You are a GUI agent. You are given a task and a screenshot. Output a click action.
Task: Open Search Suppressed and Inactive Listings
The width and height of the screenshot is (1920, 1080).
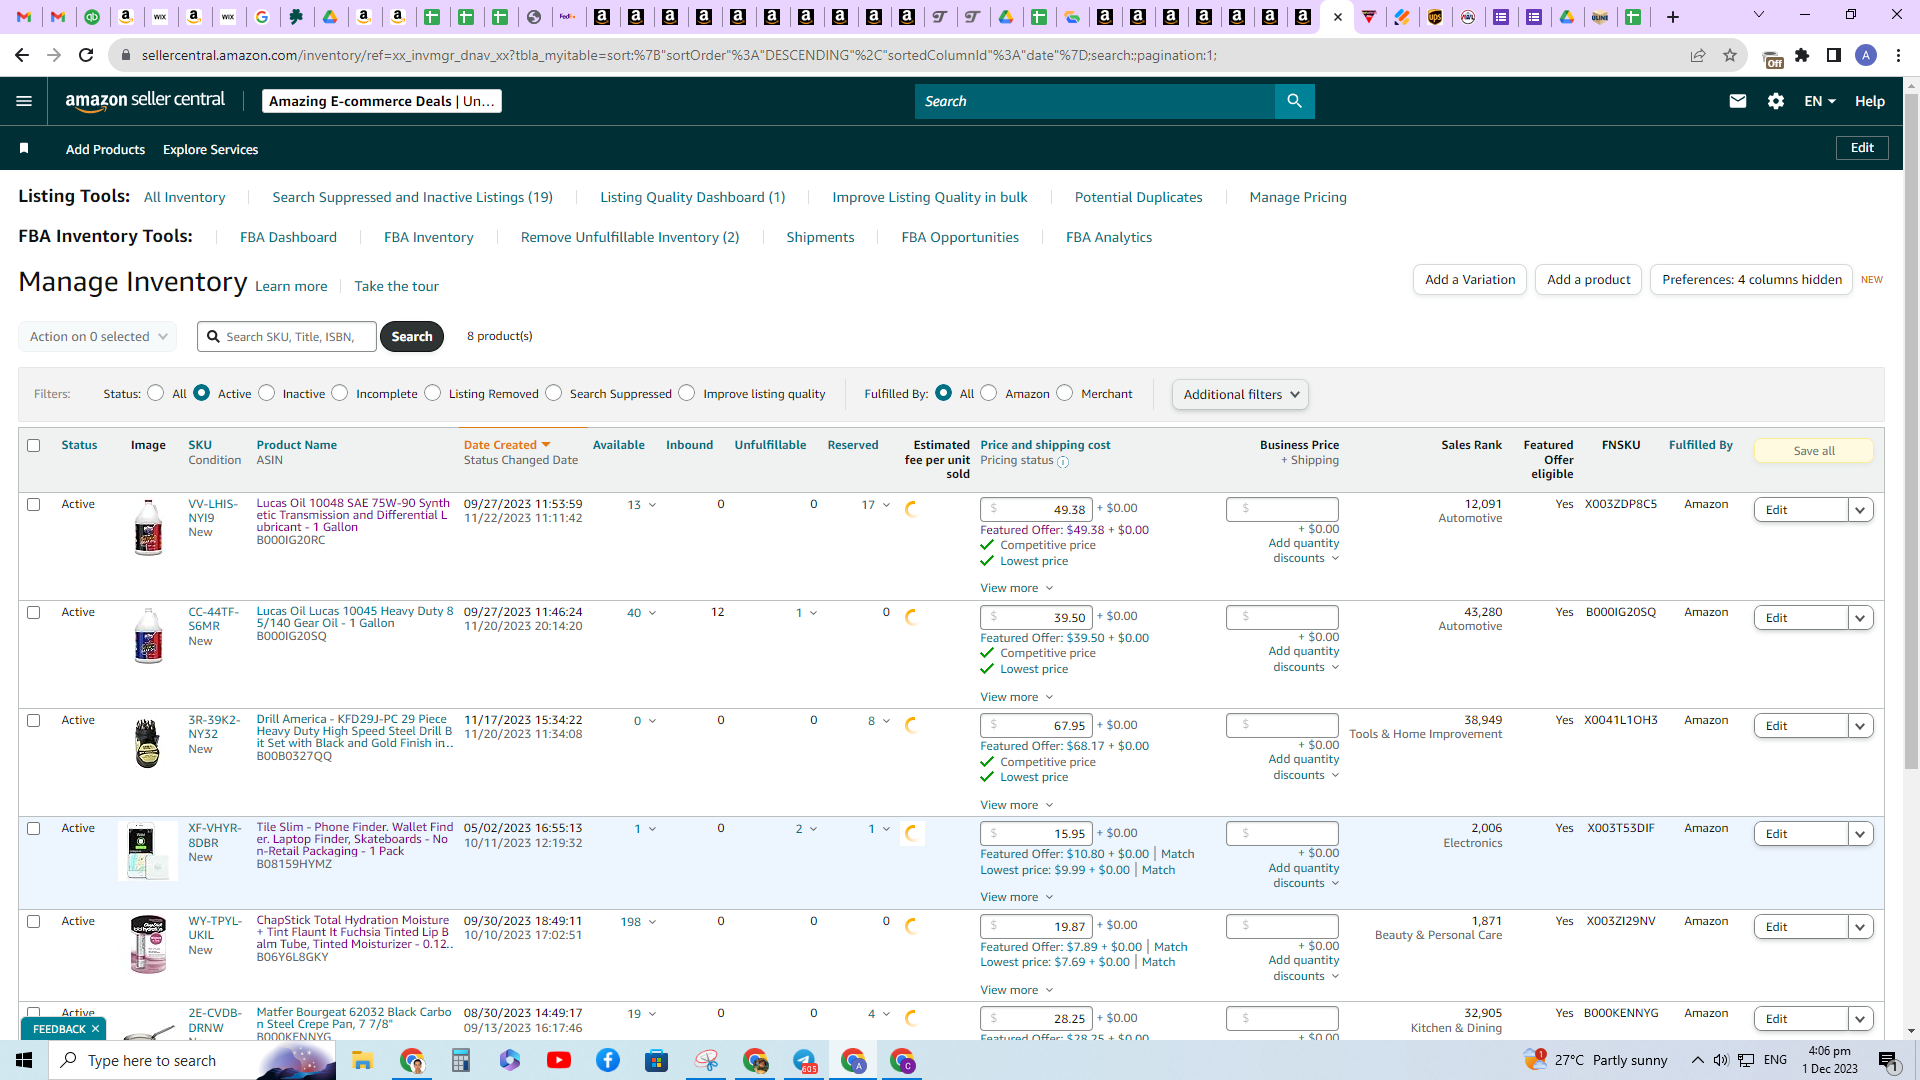pos(412,197)
